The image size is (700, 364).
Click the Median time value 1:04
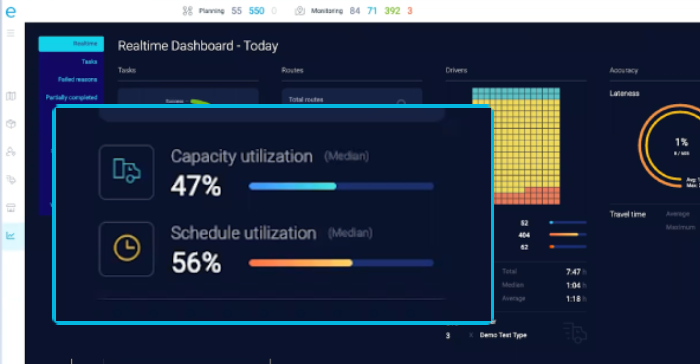coord(574,285)
